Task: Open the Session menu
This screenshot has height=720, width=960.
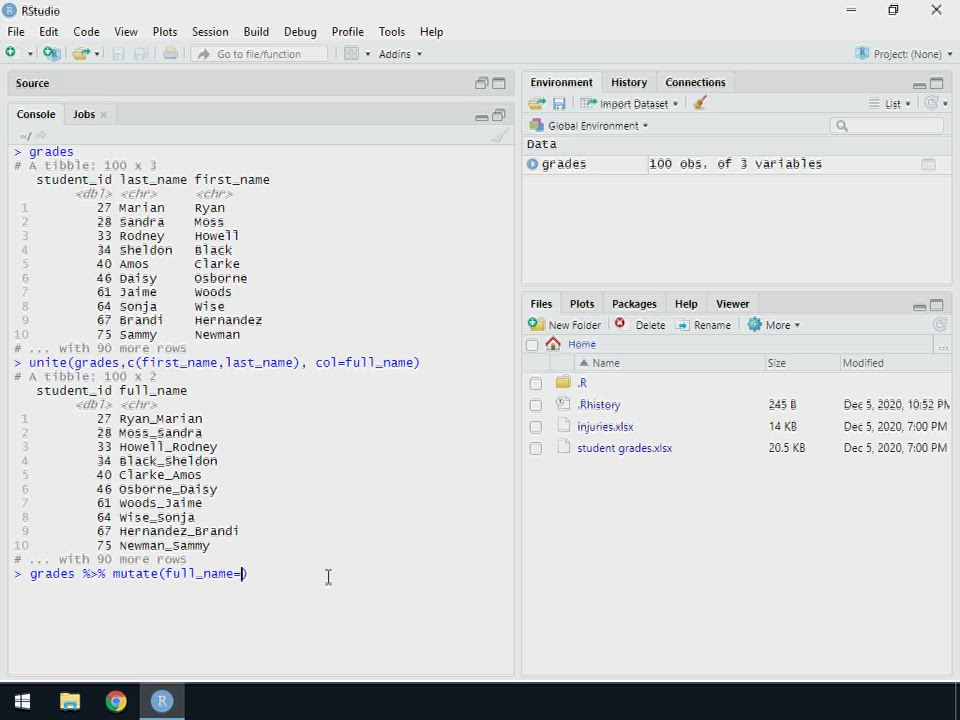Action: [x=210, y=32]
